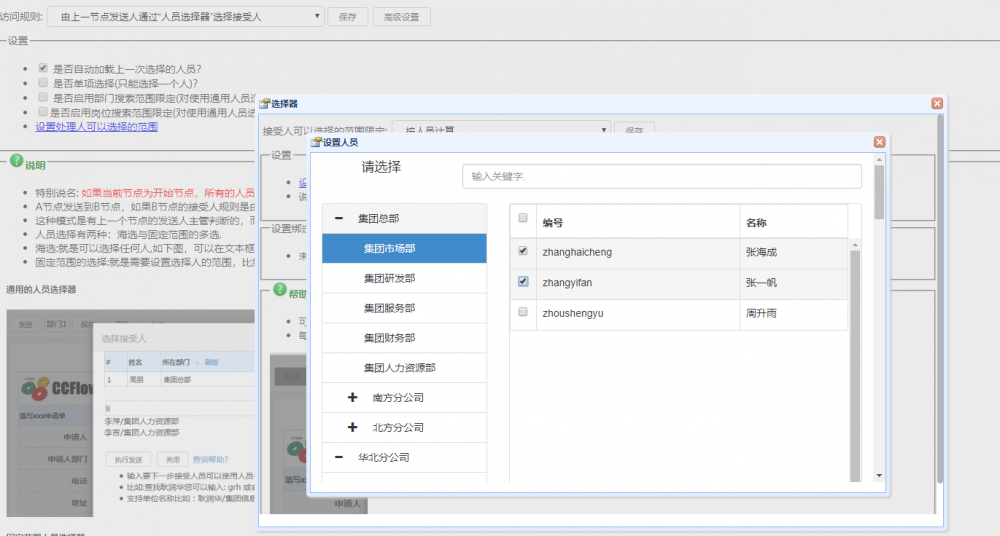Screen dimensions: 1000x536
Task: Select 集团人力资源部 in the department tree
Action: (x=399, y=368)
